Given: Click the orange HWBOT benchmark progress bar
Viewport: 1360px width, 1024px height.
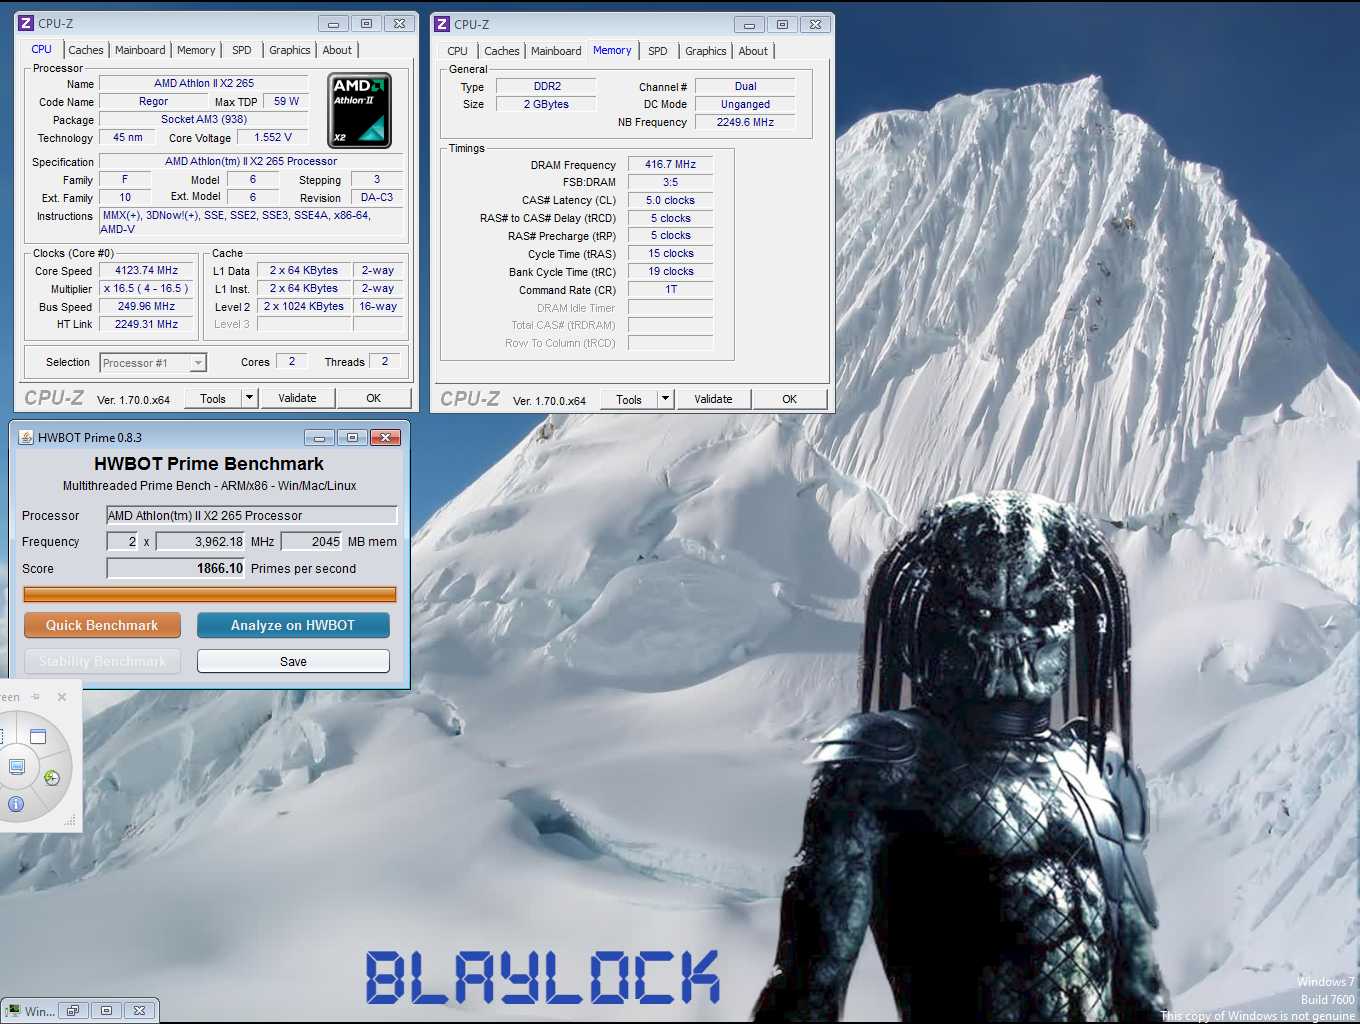Looking at the screenshot, I should tap(210, 594).
